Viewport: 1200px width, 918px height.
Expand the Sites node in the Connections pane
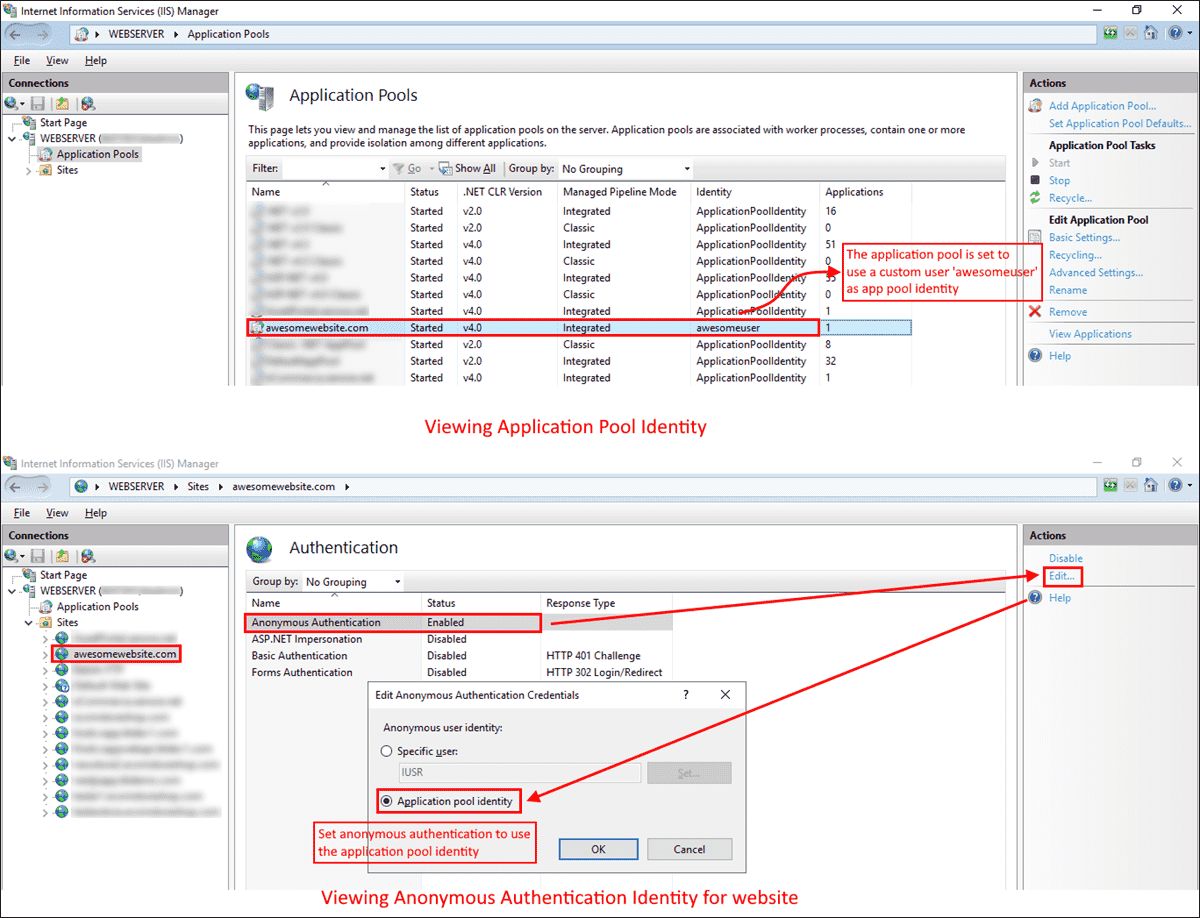click(27, 170)
